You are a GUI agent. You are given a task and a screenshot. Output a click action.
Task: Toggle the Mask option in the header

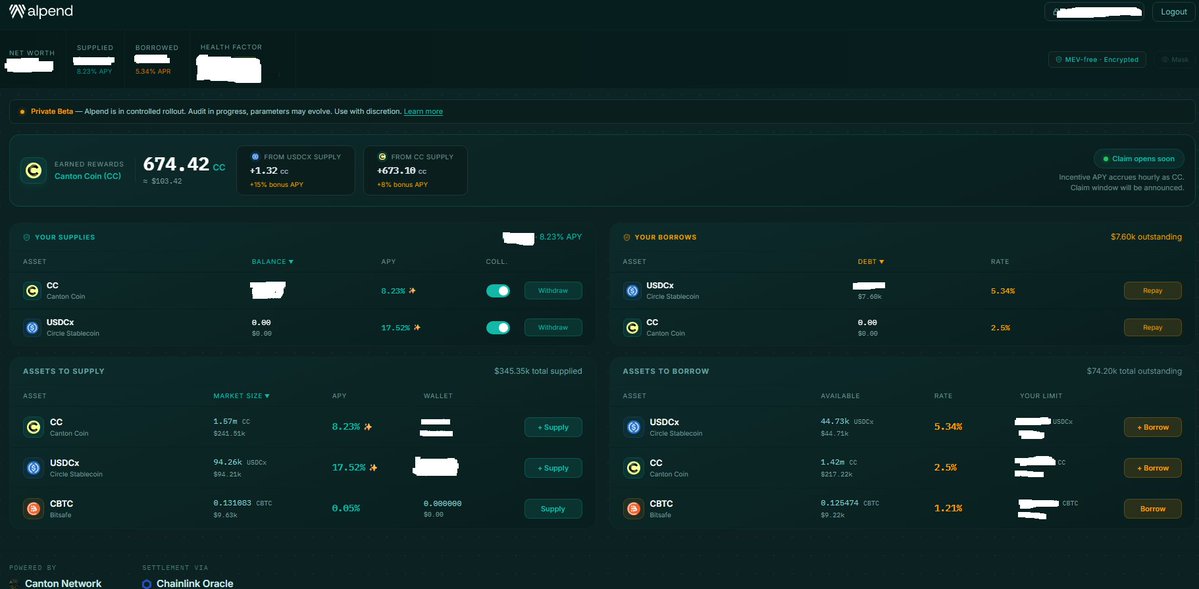point(1175,60)
